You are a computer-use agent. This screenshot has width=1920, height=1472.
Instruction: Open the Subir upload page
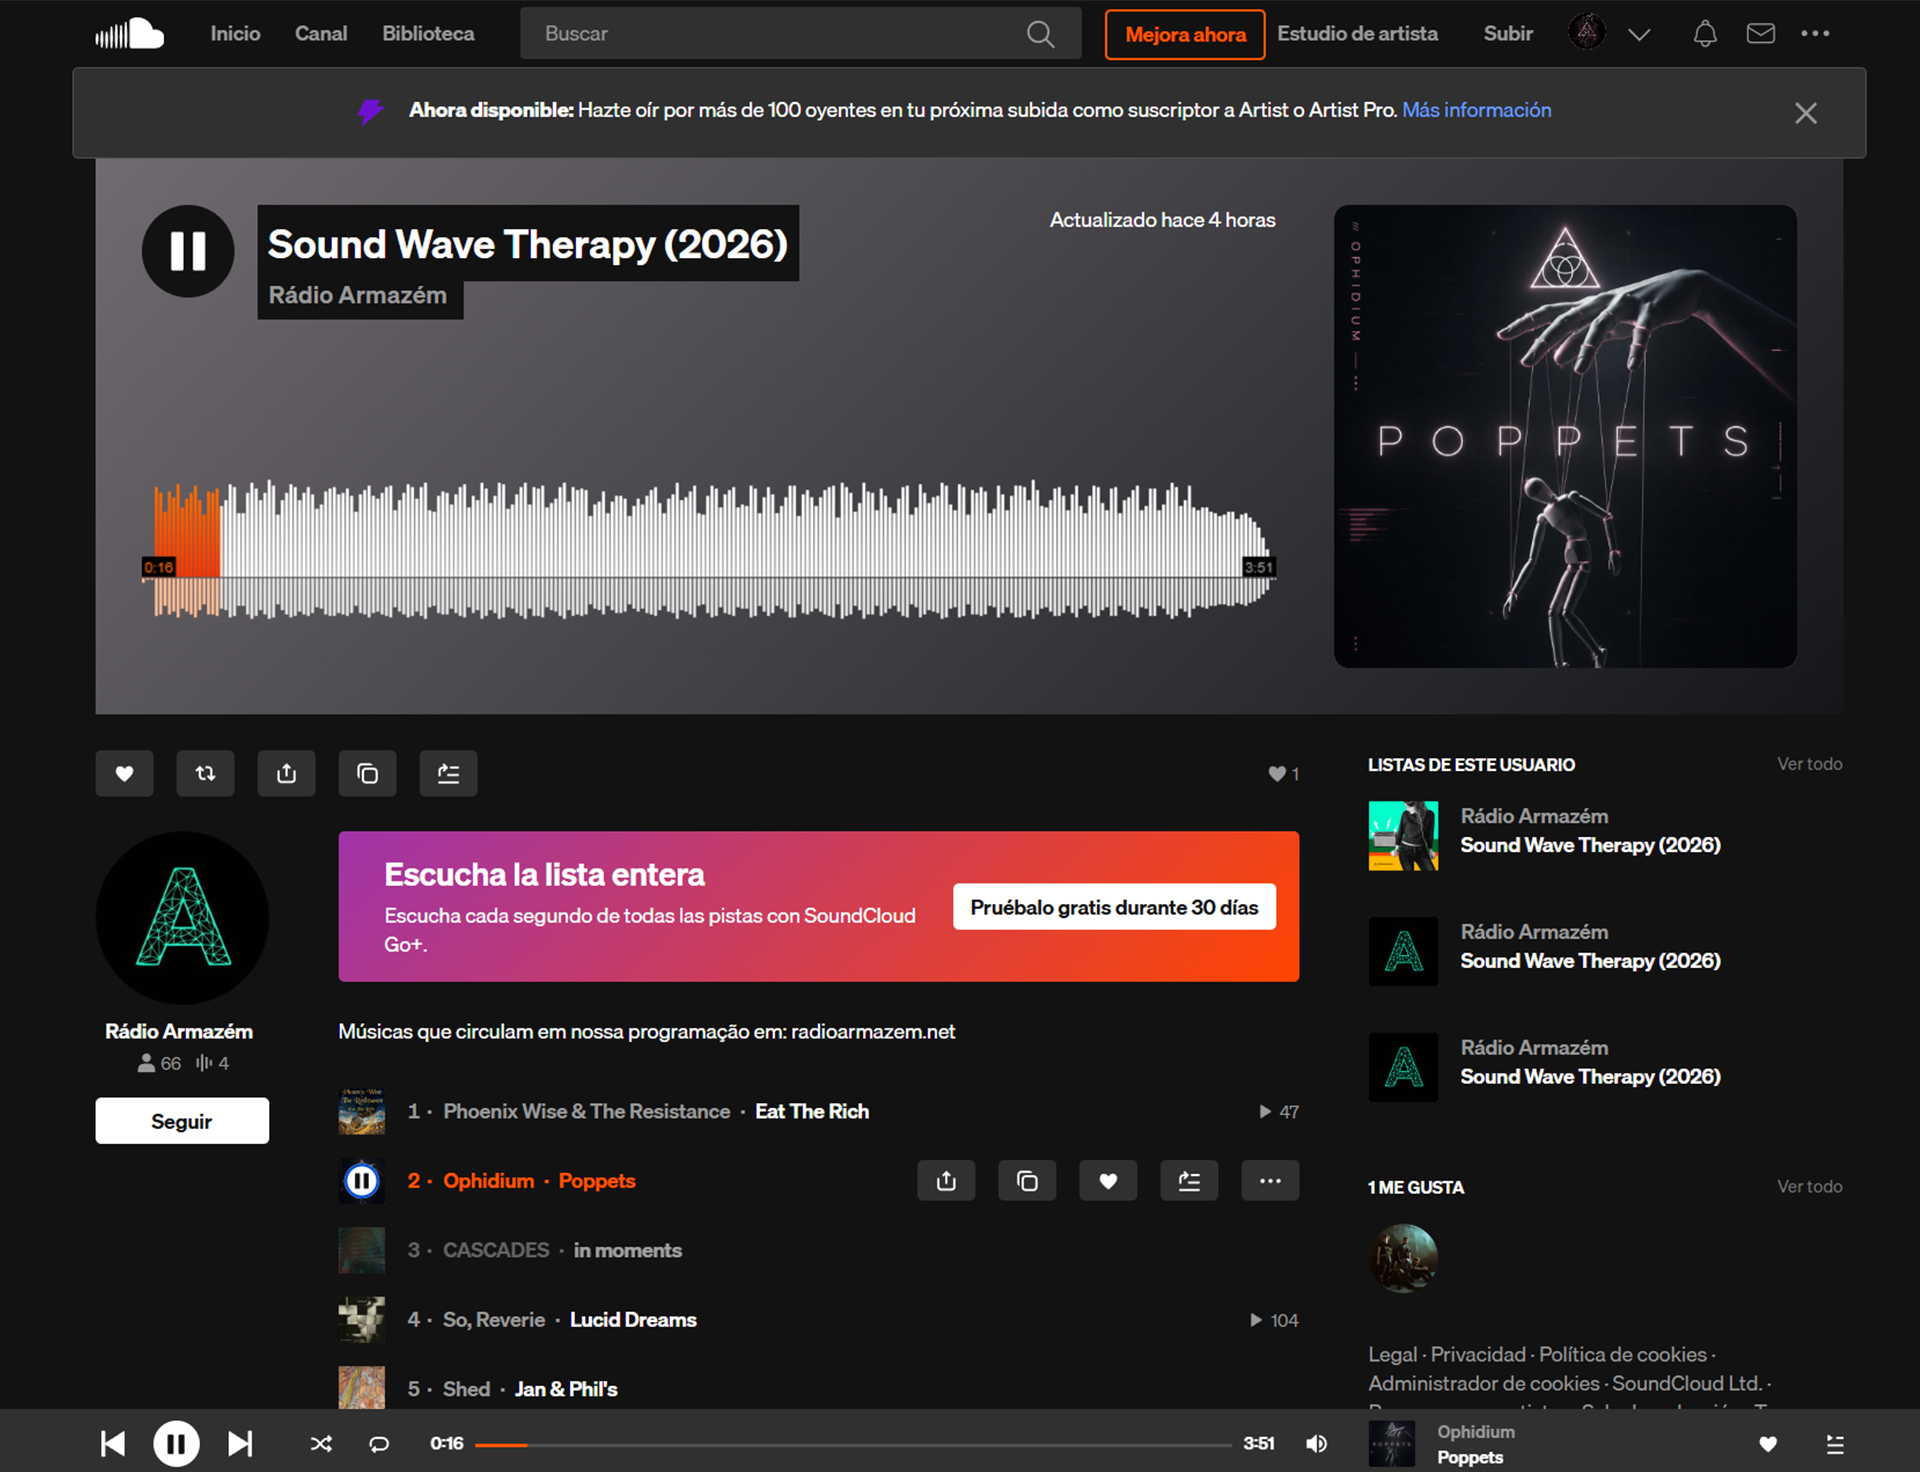pyautogui.click(x=1508, y=33)
